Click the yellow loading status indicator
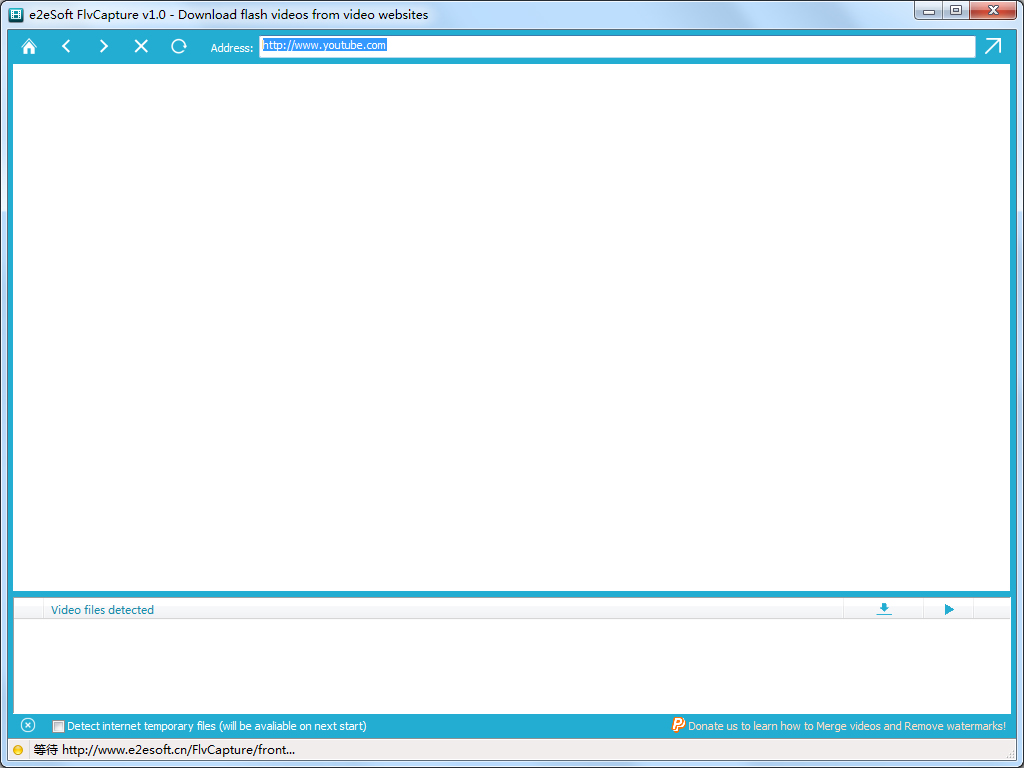The image size is (1024, 768). click(x=18, y=750)
